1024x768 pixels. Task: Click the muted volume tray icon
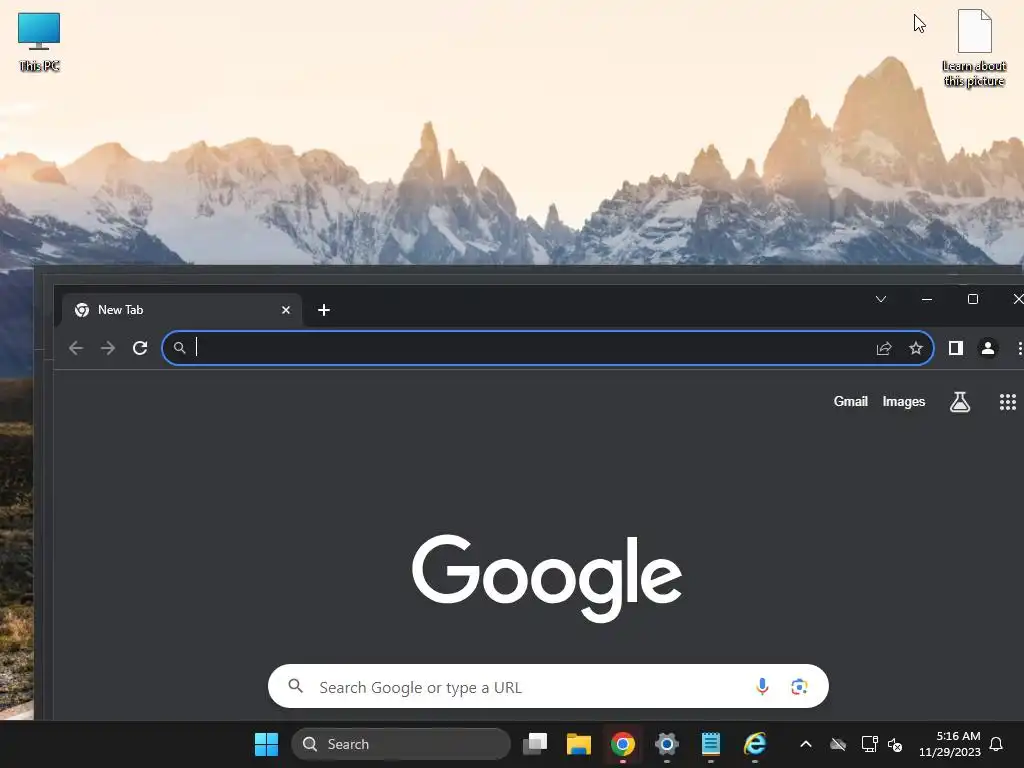tap(895, 744)
